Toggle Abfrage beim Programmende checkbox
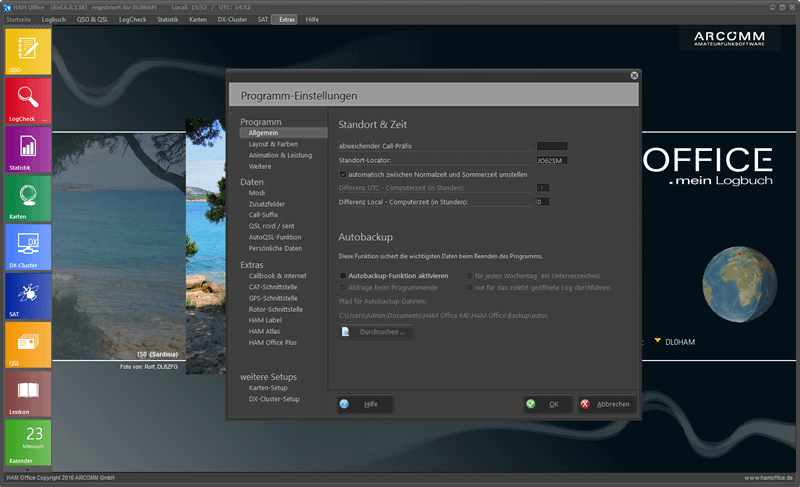This screenshot has width=800, height=487. 343,288
